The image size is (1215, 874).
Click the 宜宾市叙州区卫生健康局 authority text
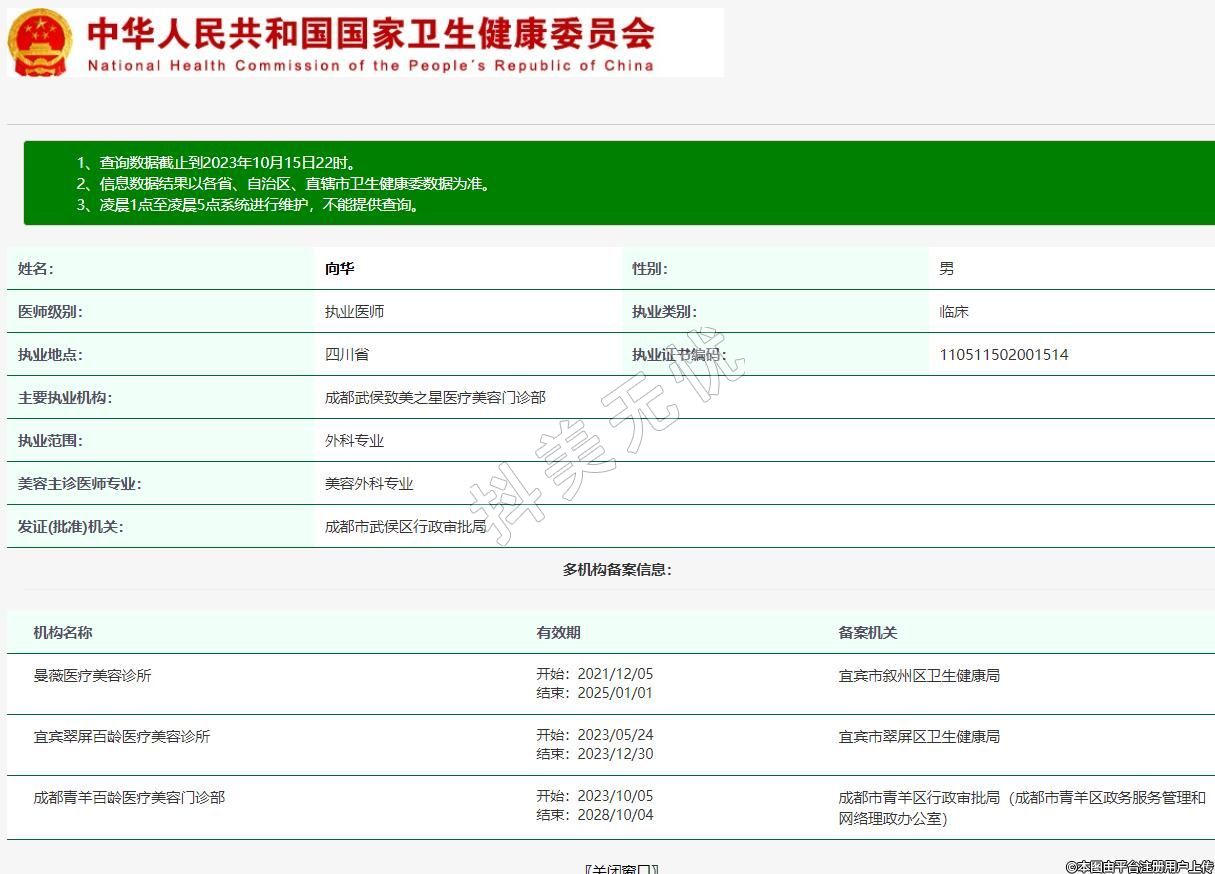[919, 676]
